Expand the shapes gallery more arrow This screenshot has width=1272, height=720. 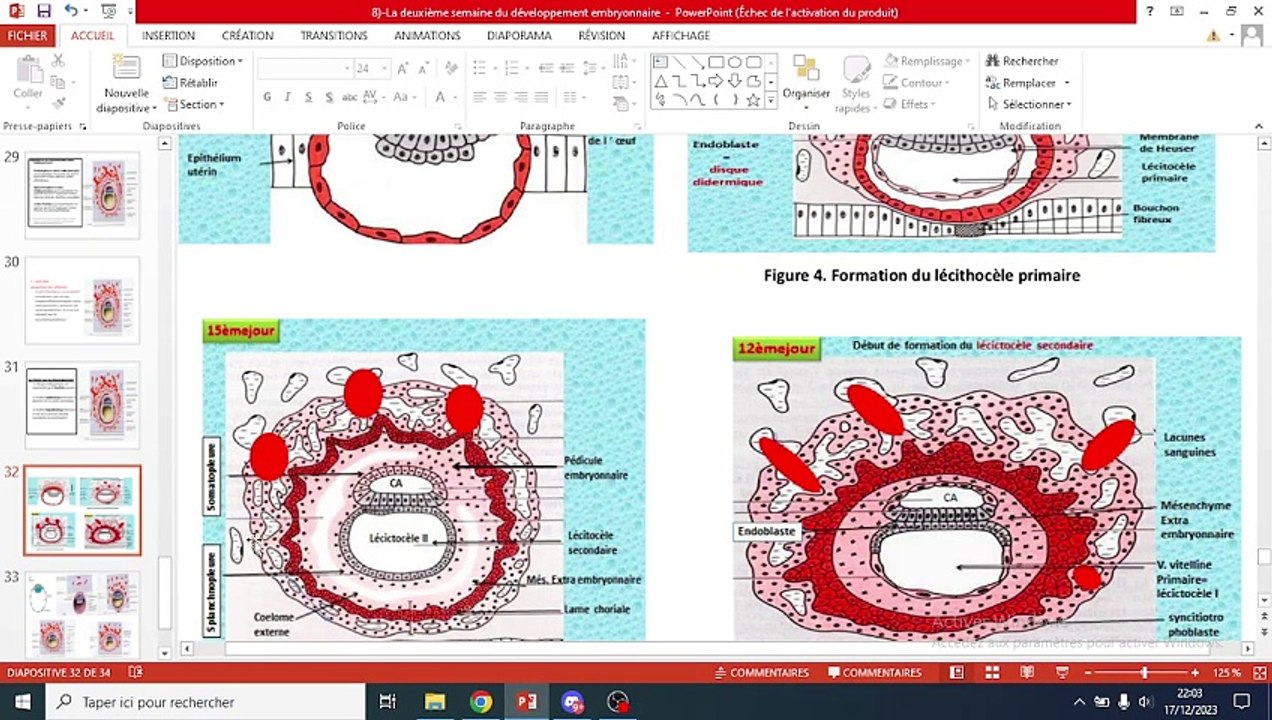pos(770,100)
